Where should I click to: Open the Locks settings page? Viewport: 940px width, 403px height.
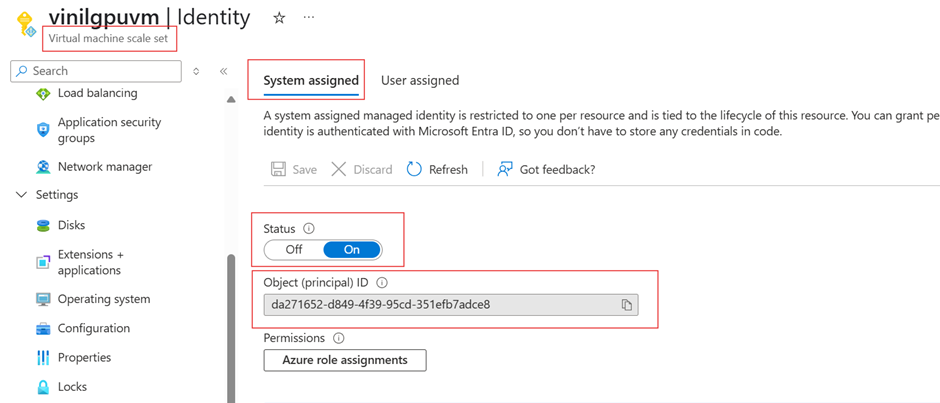coord(72,387)
